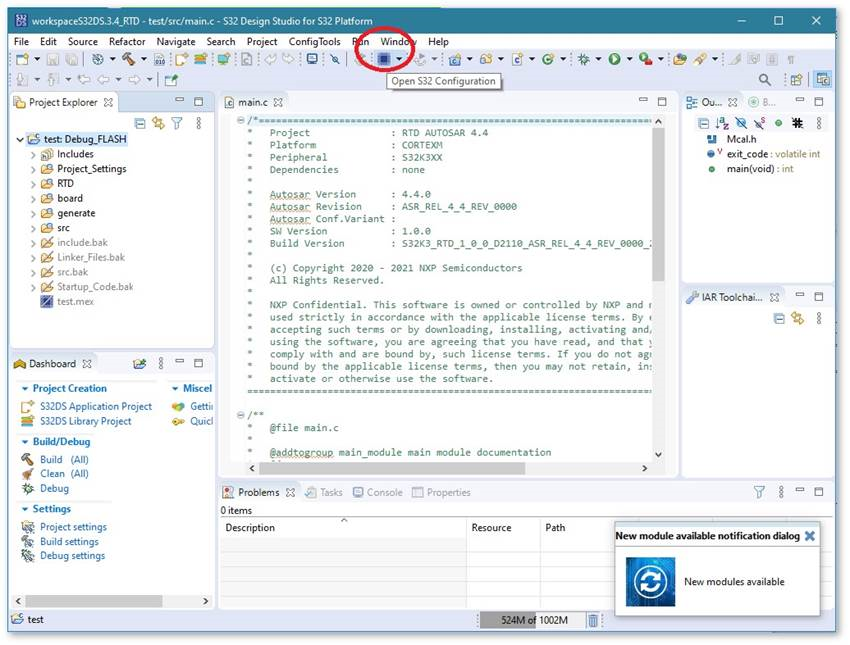This screenshot has height=645, width=850.
Task: Click Collapse All in Project Explorer
Action: coord(140,124)
